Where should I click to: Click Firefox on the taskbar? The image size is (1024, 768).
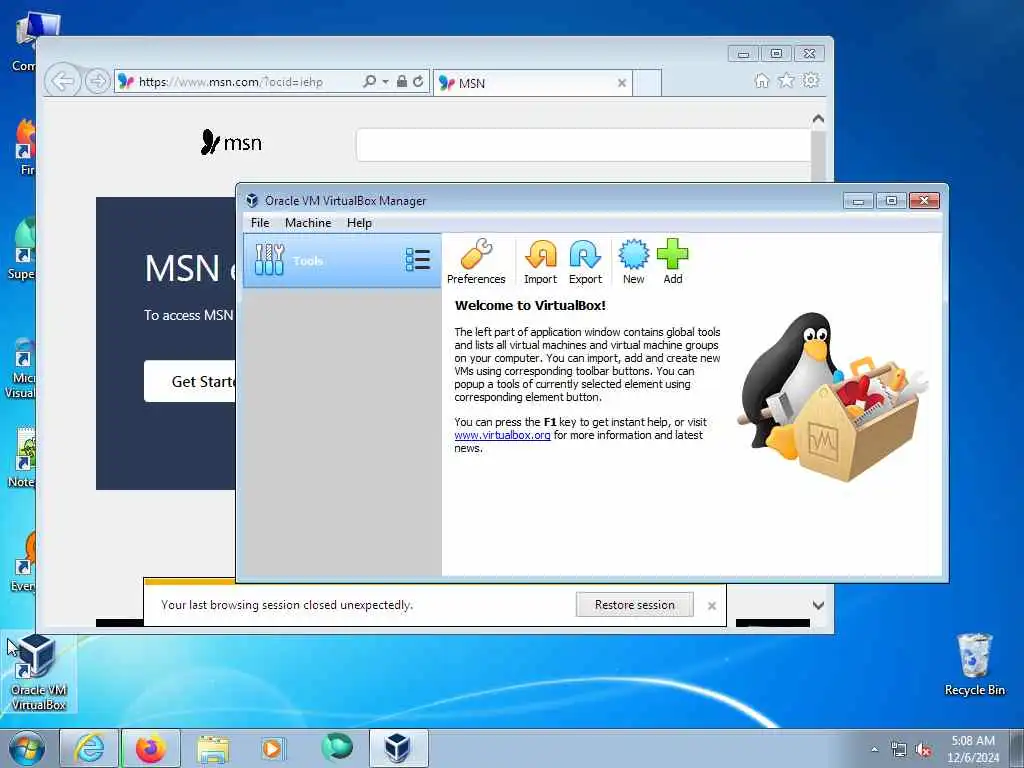pos(151,748)
